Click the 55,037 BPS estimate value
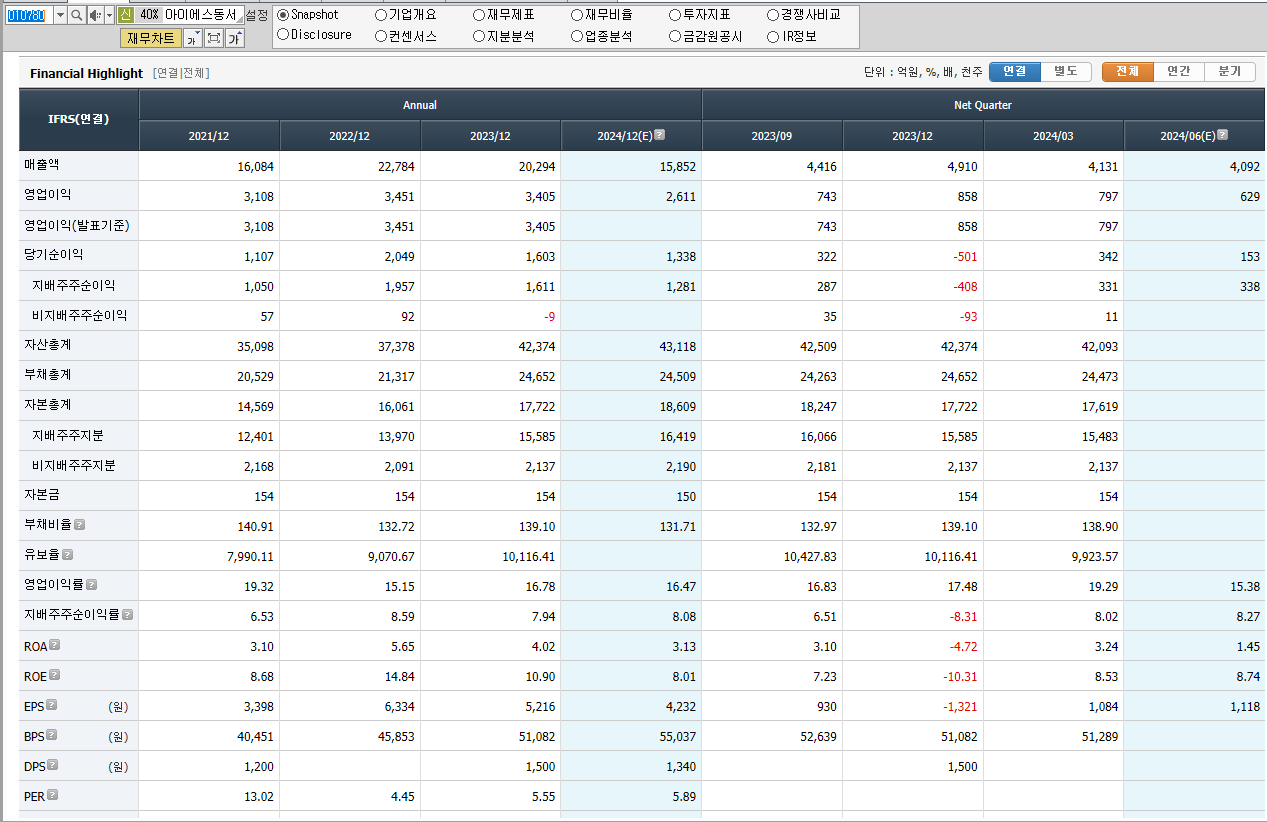 click(x=677, y=737)
